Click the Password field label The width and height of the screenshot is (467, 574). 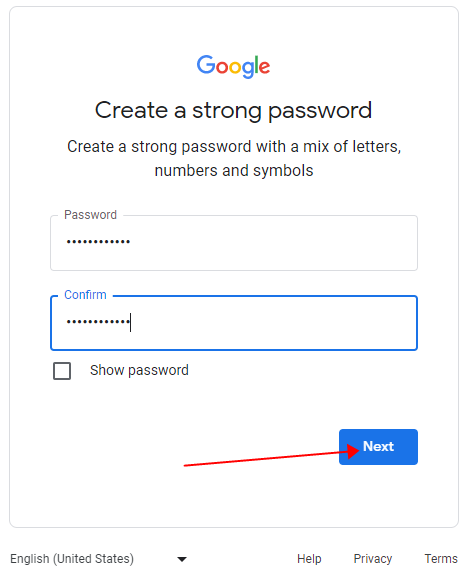click(90, 215)
